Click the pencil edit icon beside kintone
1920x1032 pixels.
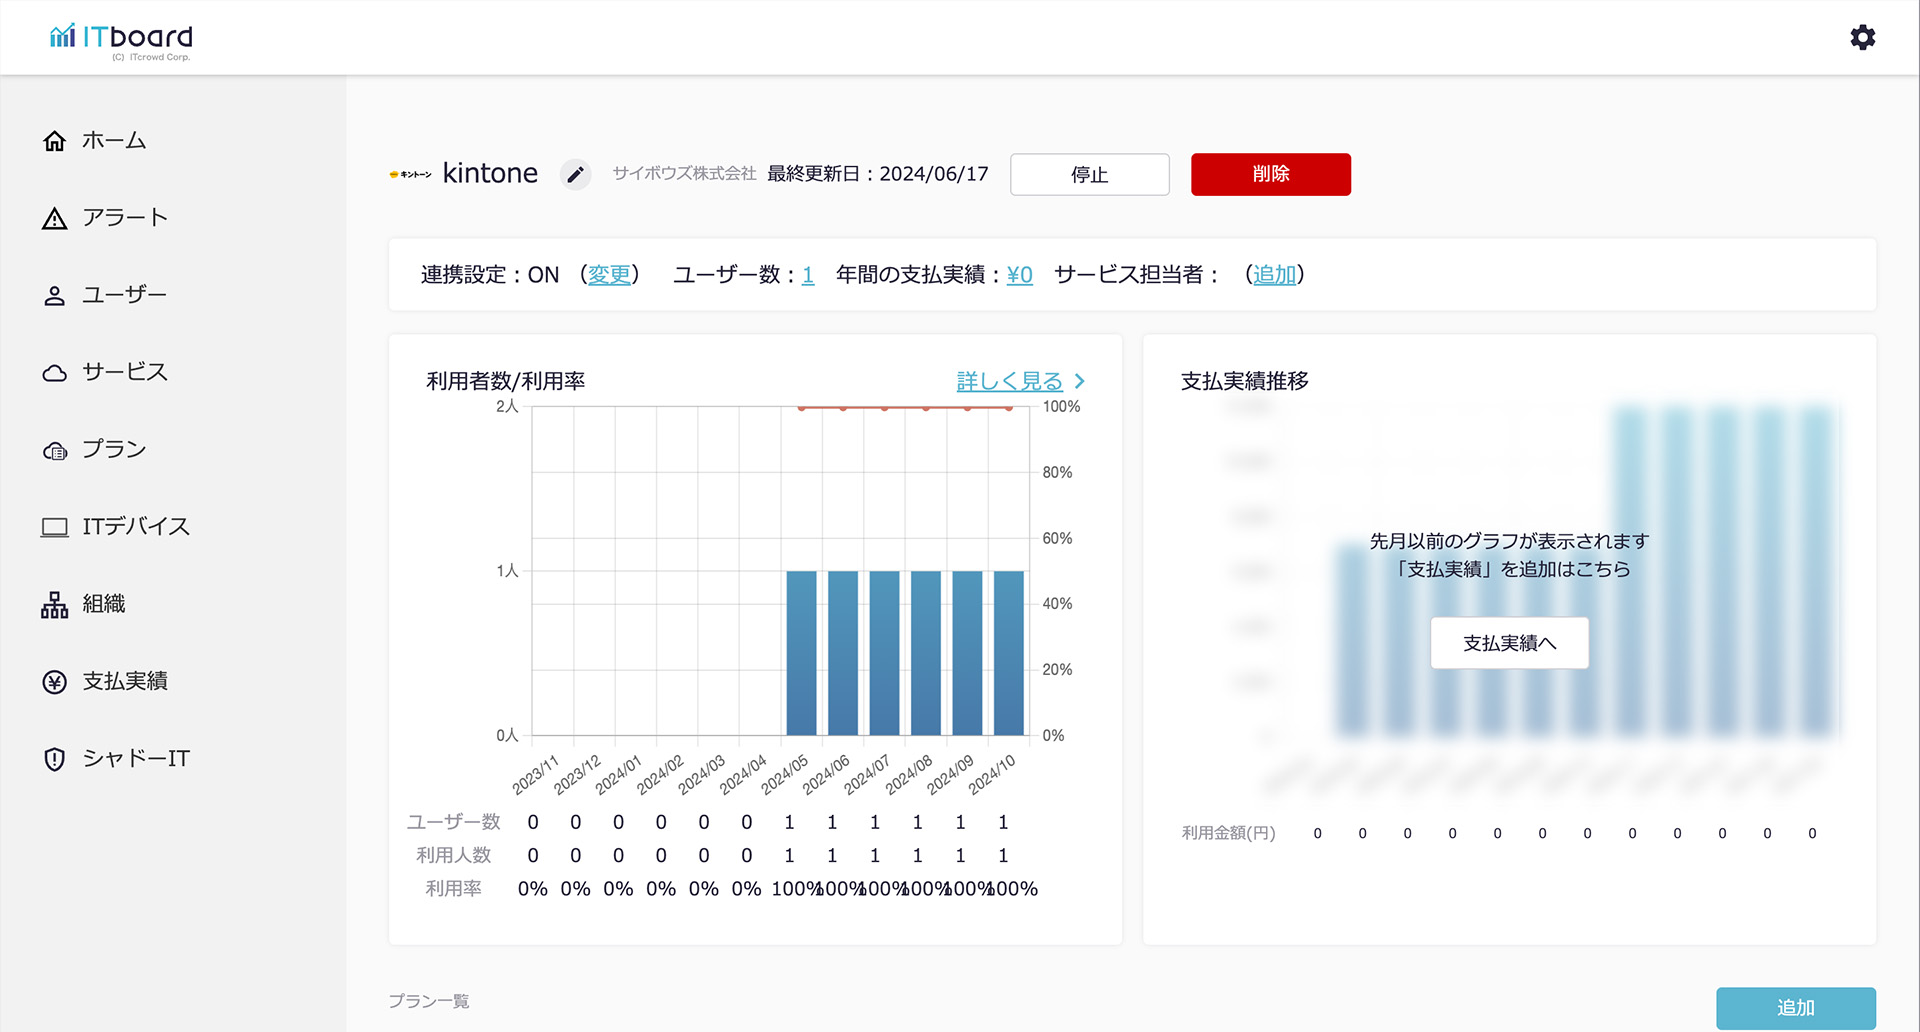point(575,175)
